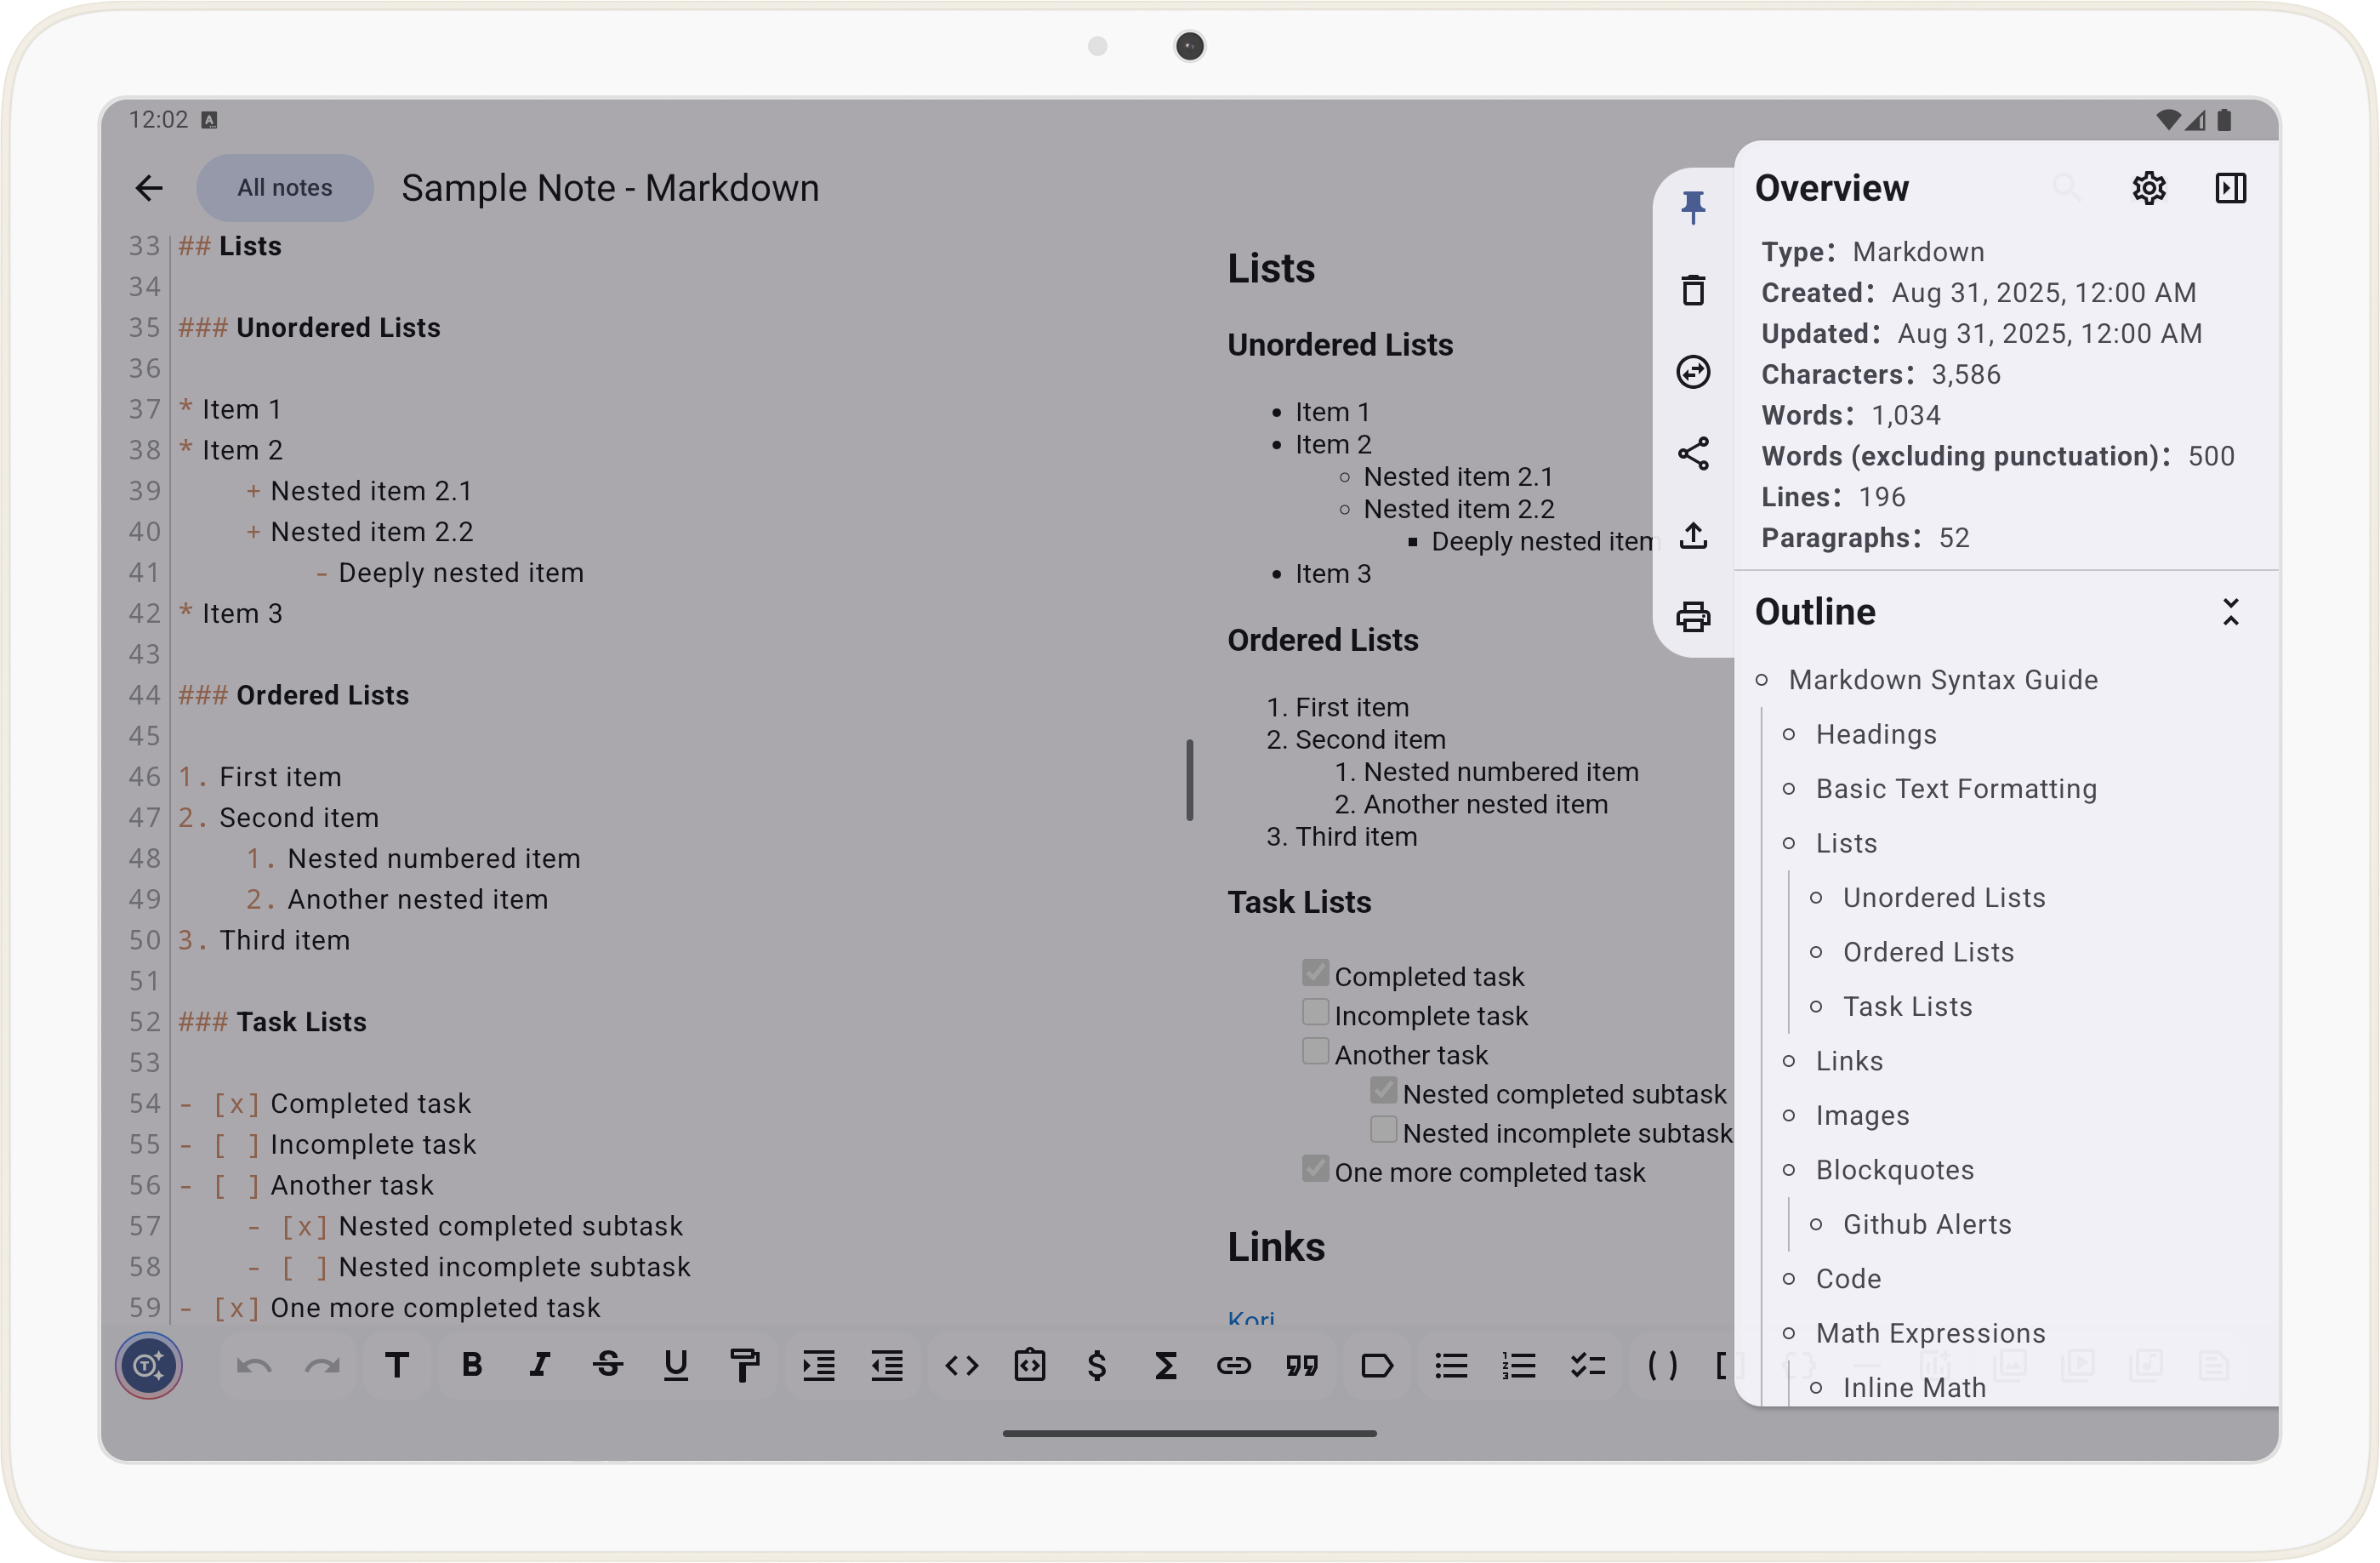Jump to Headings in outline
This screenshot has height=1563, width=2380.
(x=1876, y=735)
